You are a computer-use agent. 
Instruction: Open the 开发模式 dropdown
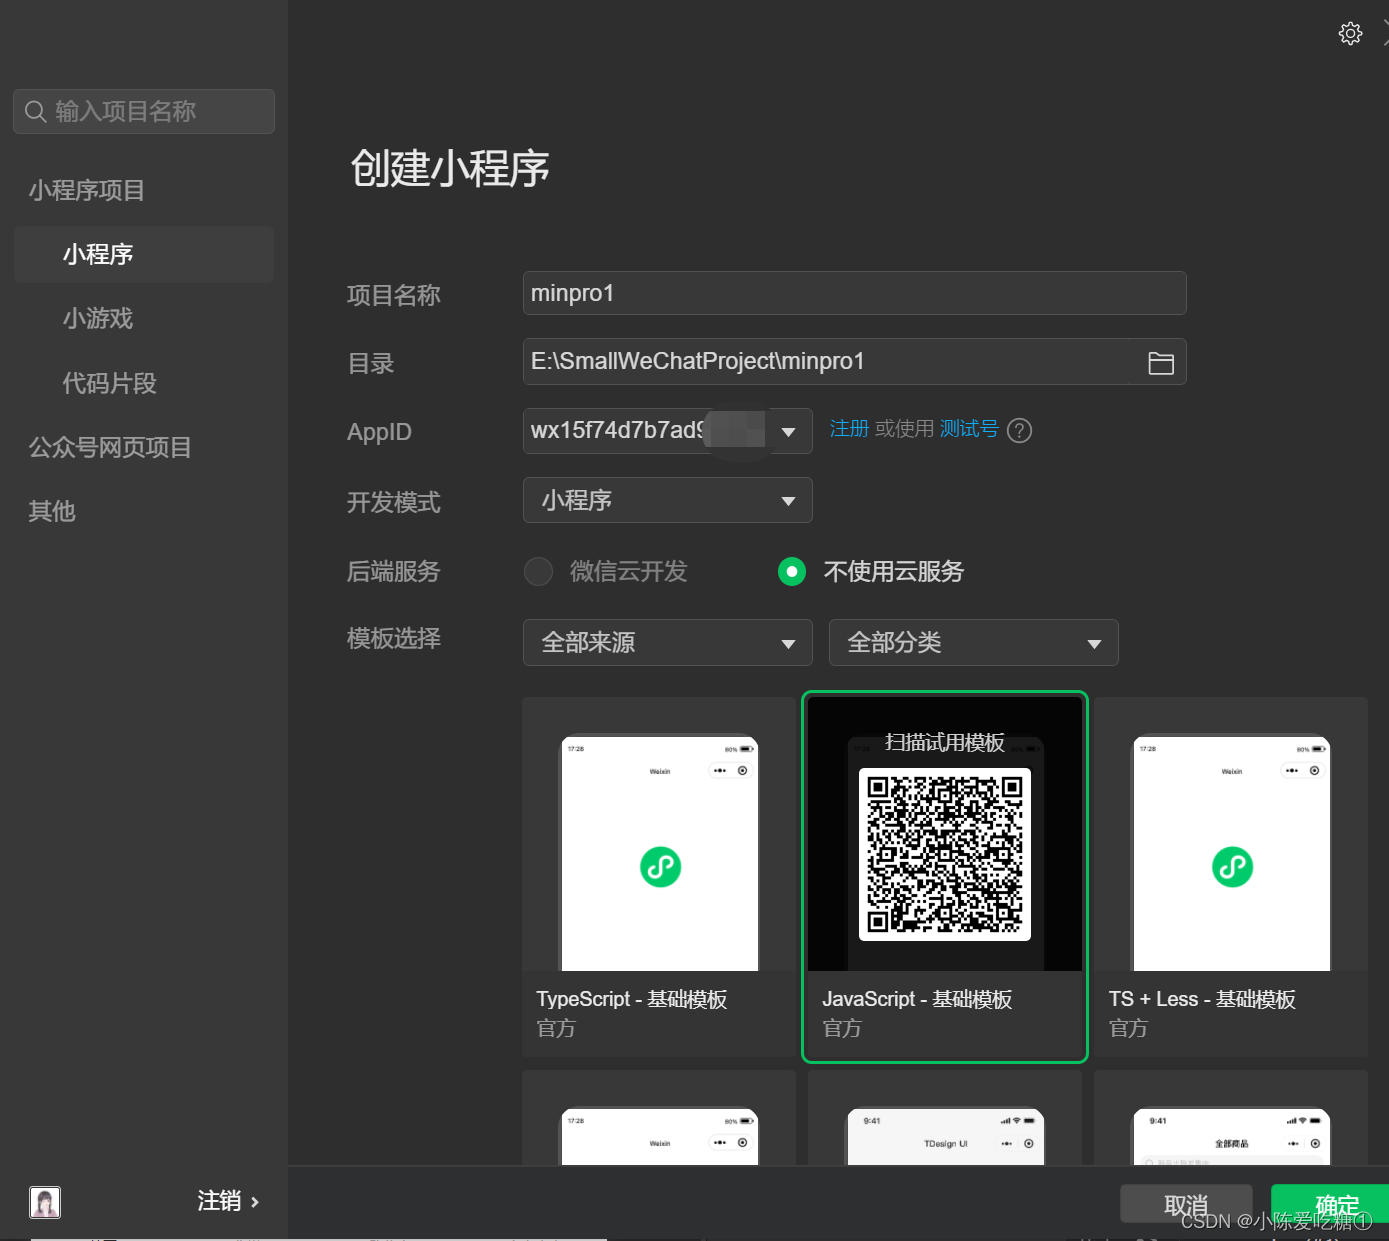(x=667, y=500)
